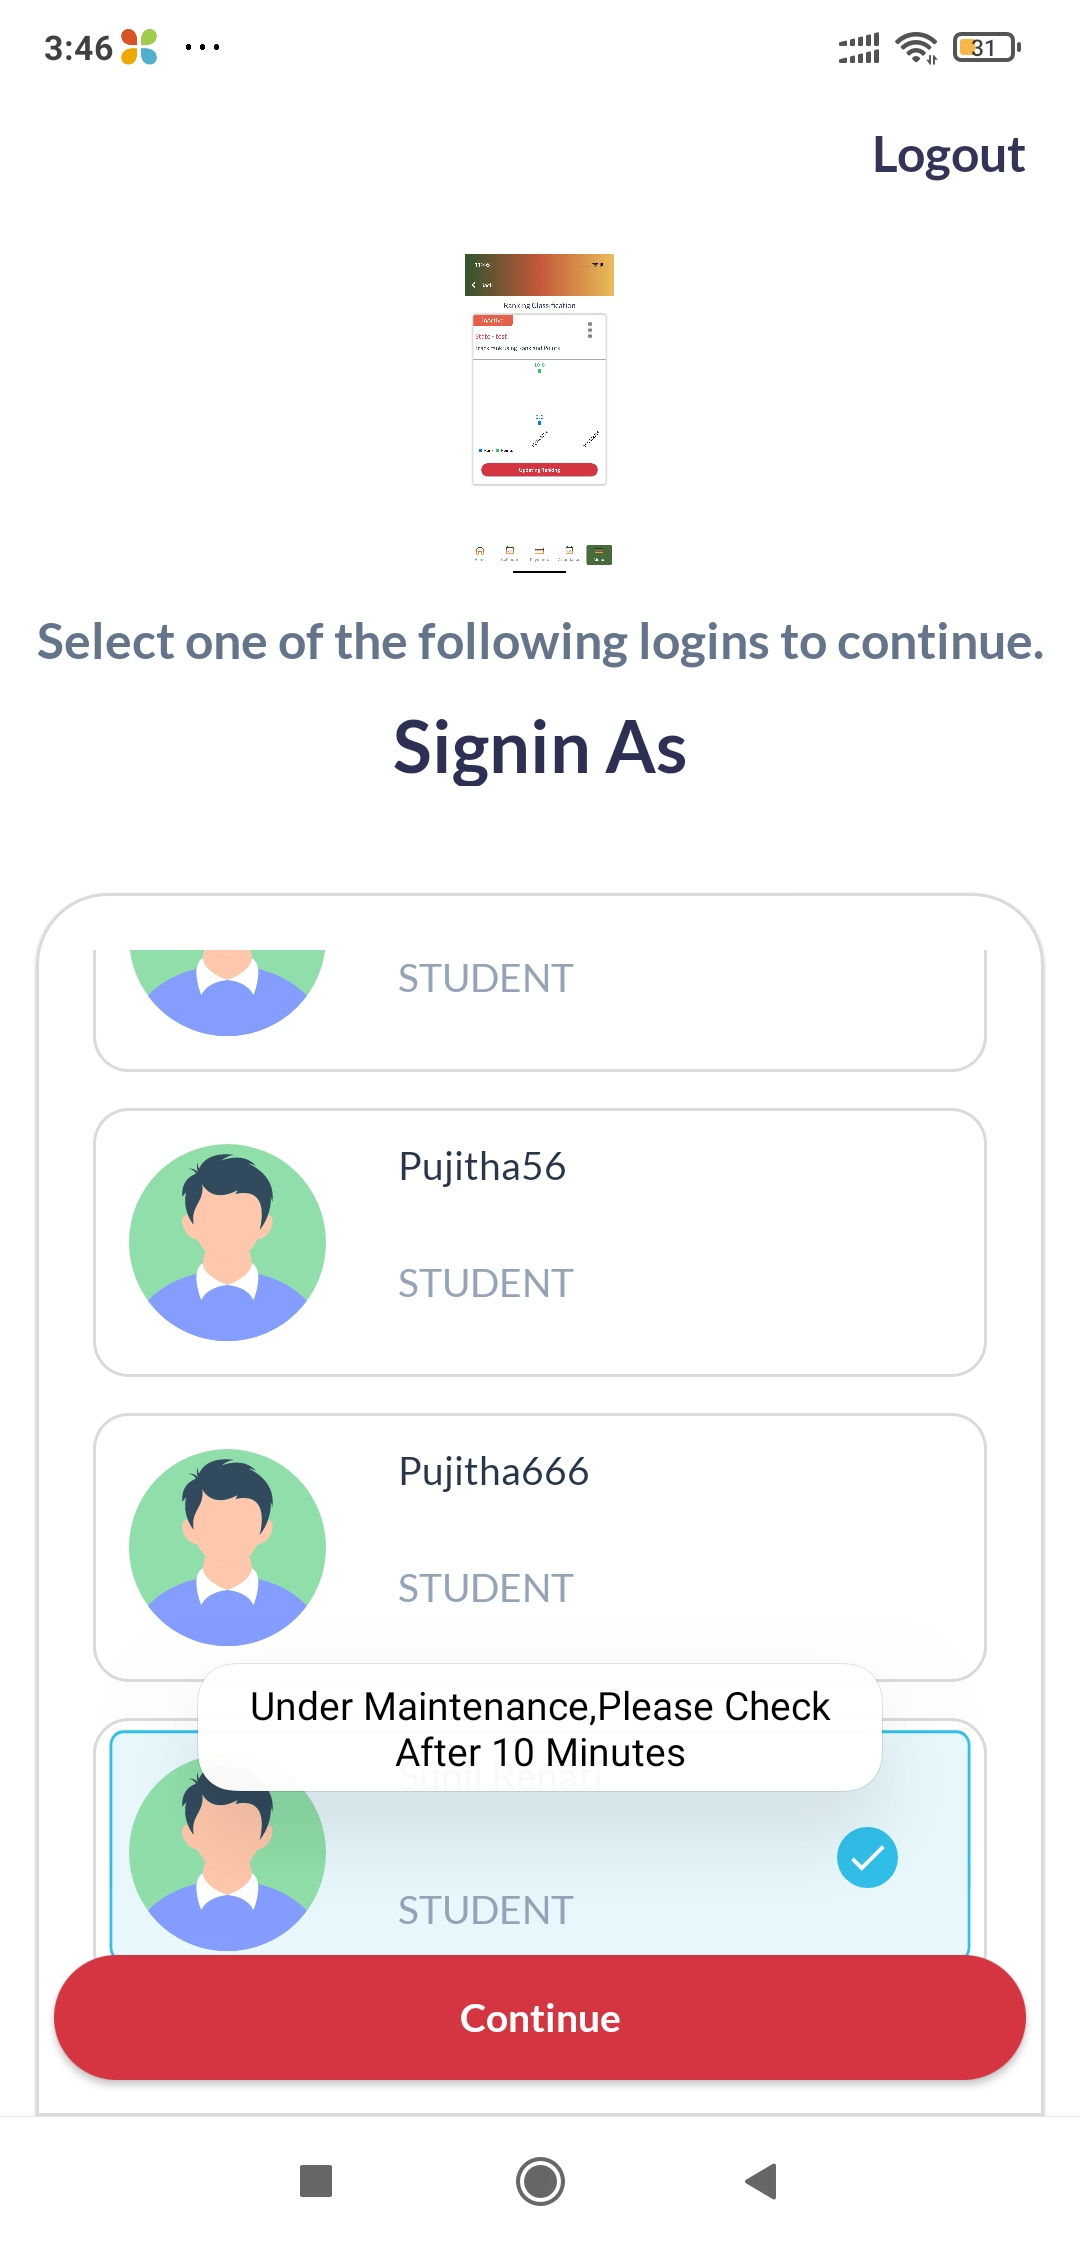The width and height of the screenshot is (1080, 2246).
Task: Tap the Under Maintenance toast message
Action: (540, 1728)
